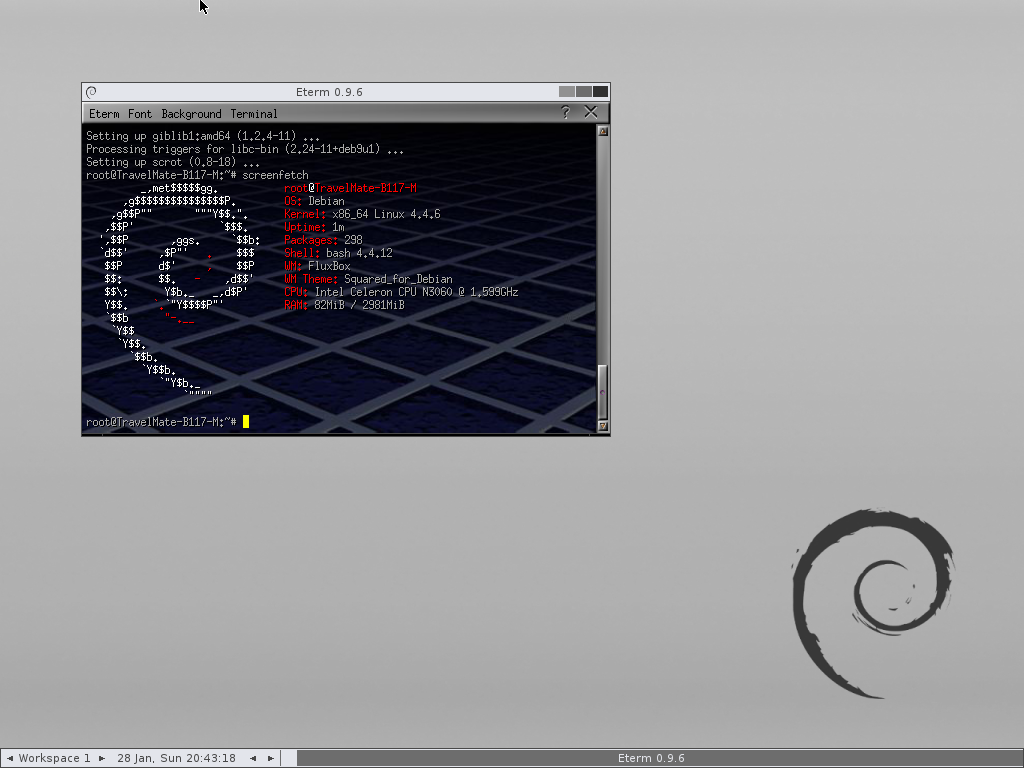
Task: Click the Eterm scrollbar thumb
Action: (603, 392)
